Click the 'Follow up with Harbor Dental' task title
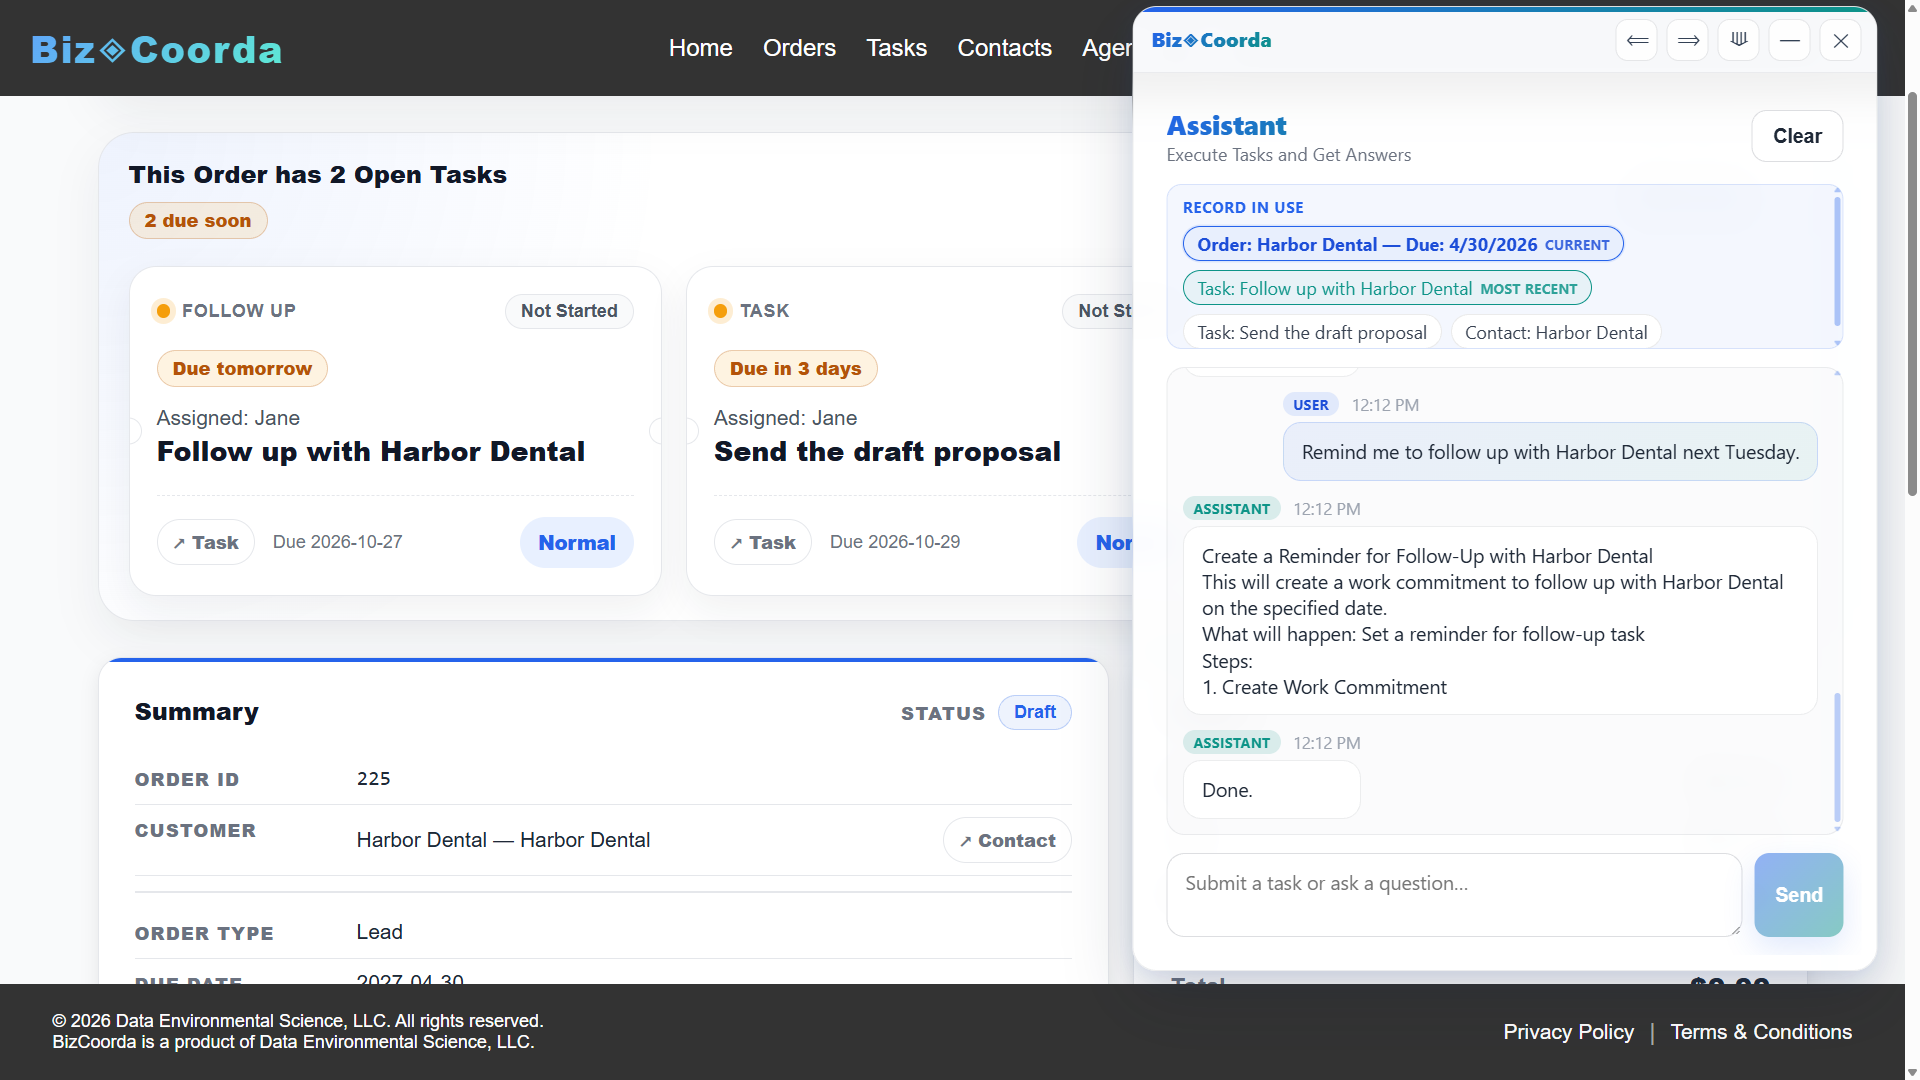The image size is (1920, 1080). click(371, 452)
